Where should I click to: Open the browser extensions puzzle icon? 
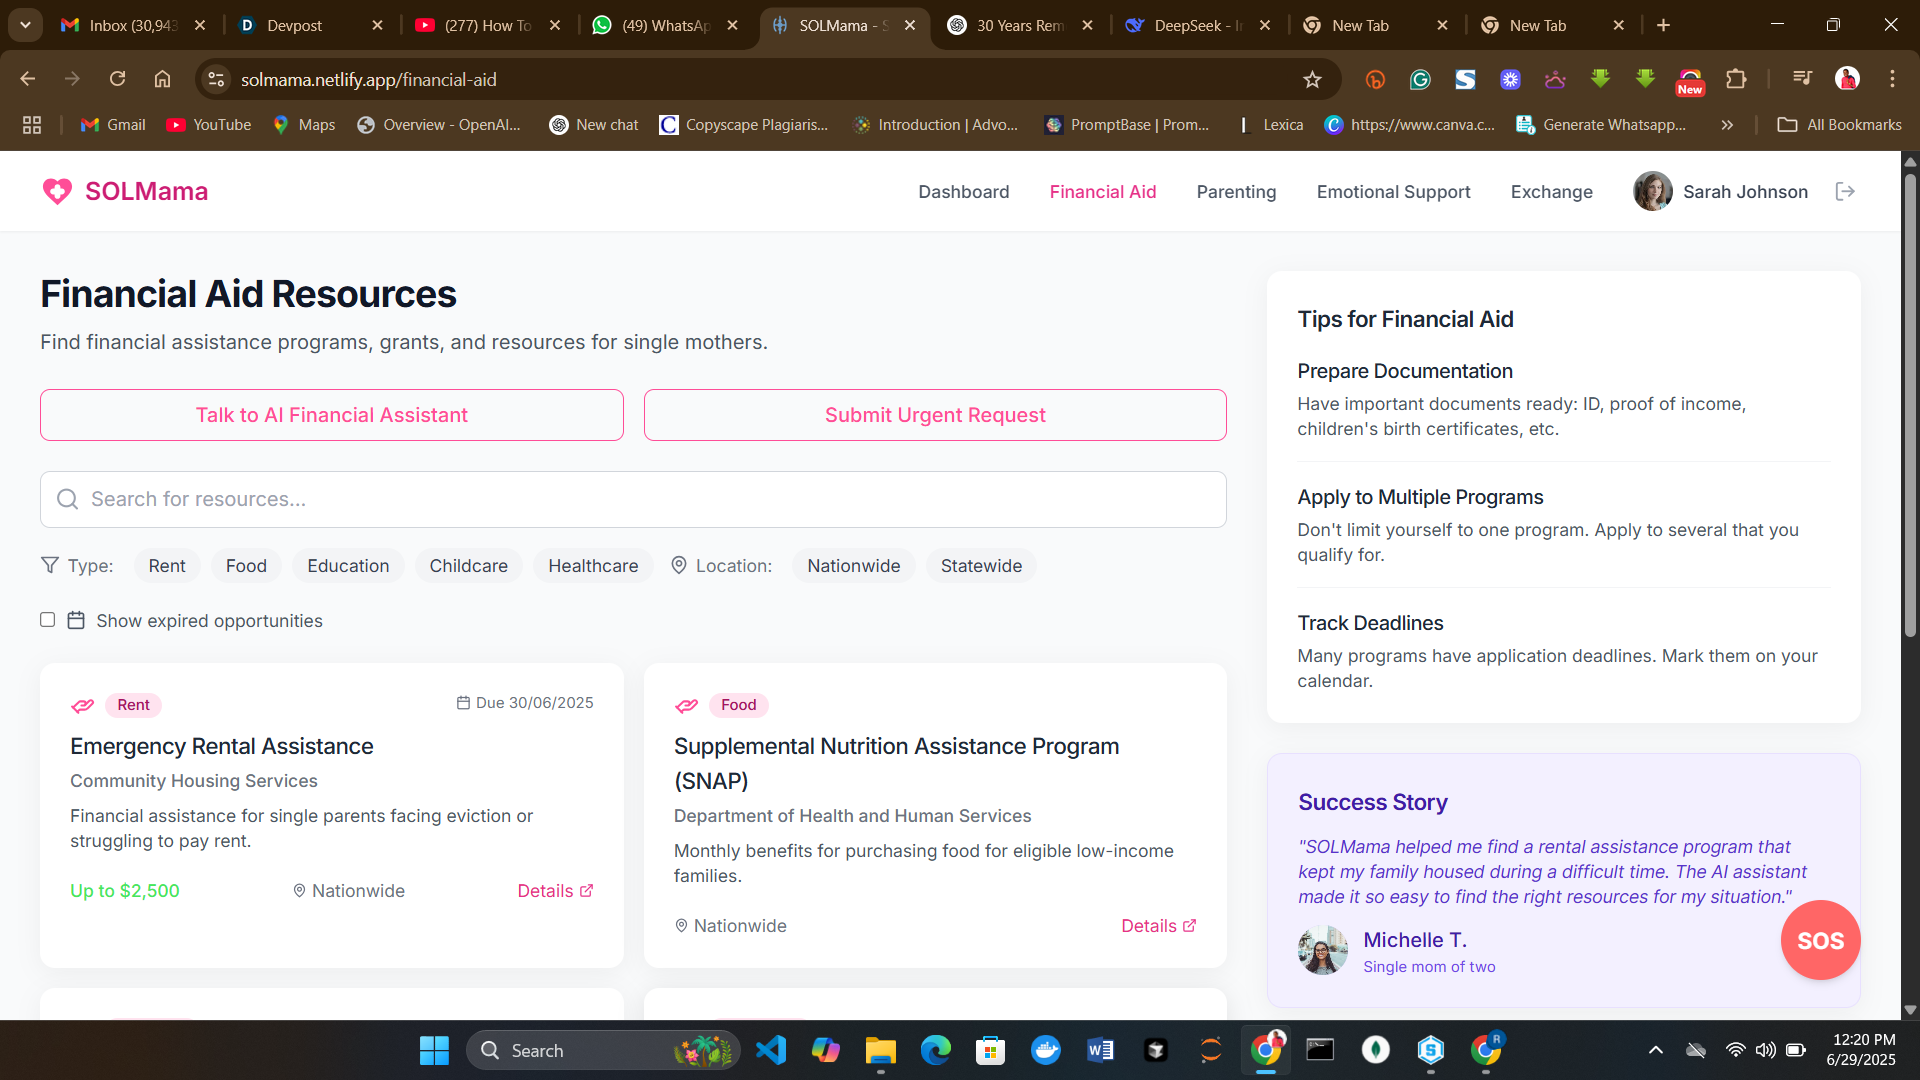pyautogui.click(x=1736, y=79)
